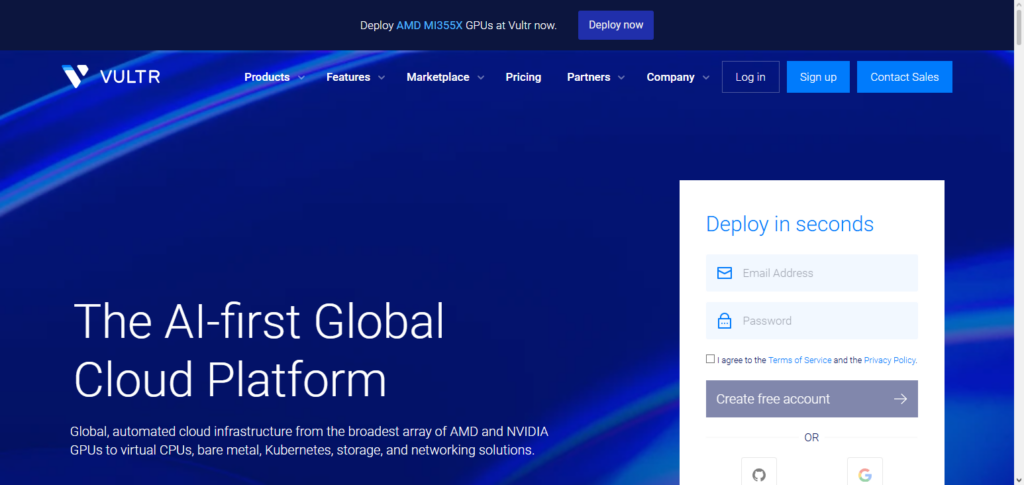This screenshot has width=1024, height=485.
Task: Expand the Company menu chevron
Action: click(706, 78)
